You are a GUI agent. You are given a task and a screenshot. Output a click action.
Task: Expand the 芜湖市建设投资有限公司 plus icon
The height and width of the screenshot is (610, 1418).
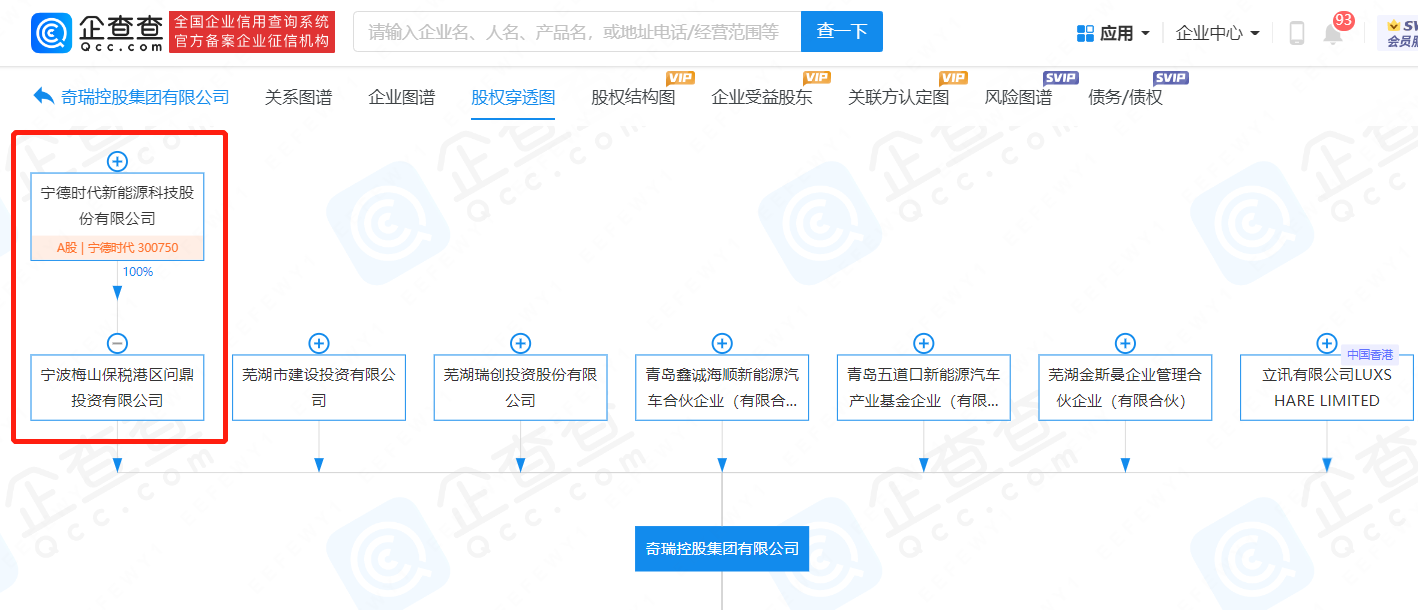pos(319,343)
